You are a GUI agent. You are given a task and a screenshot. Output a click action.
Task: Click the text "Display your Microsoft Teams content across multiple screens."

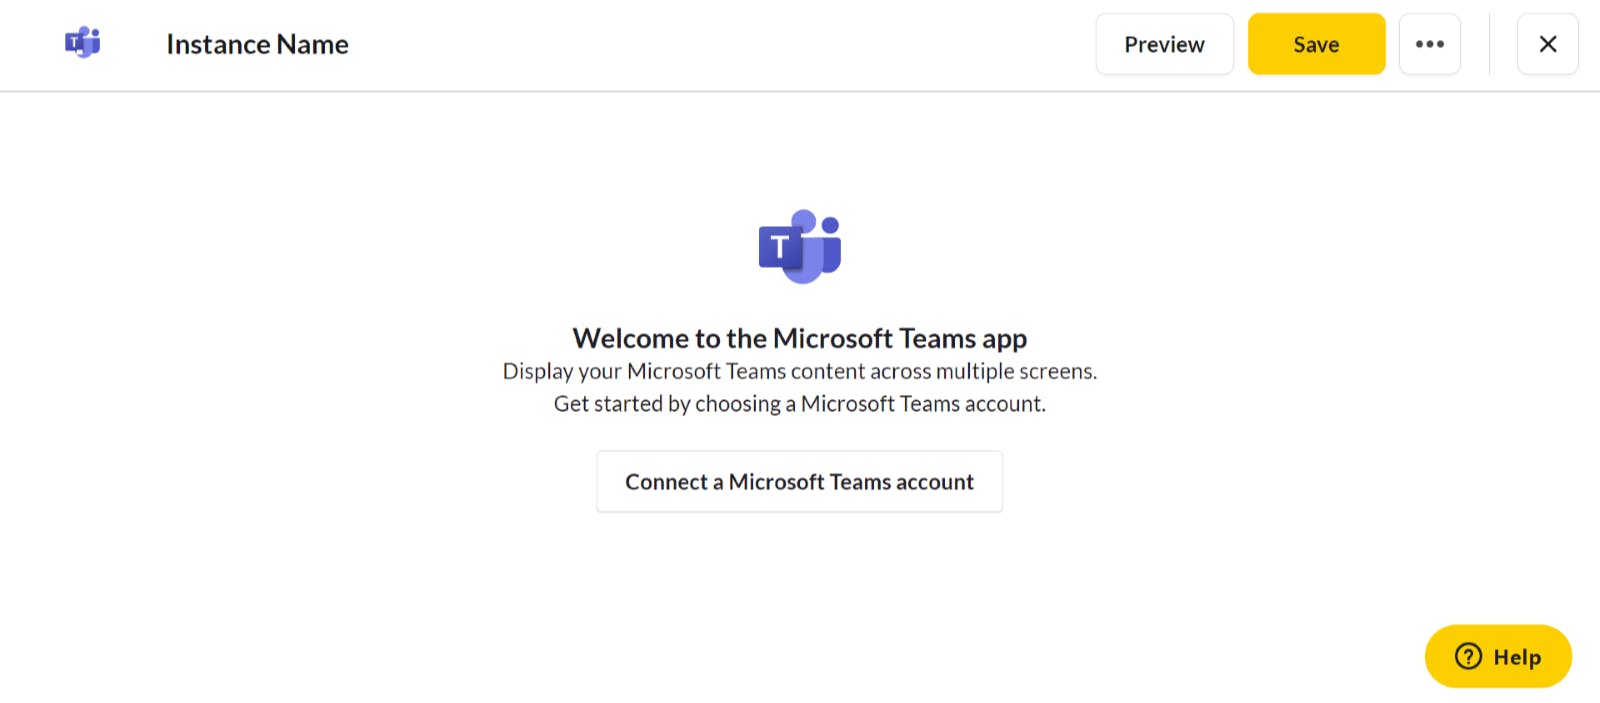point(799,371)
